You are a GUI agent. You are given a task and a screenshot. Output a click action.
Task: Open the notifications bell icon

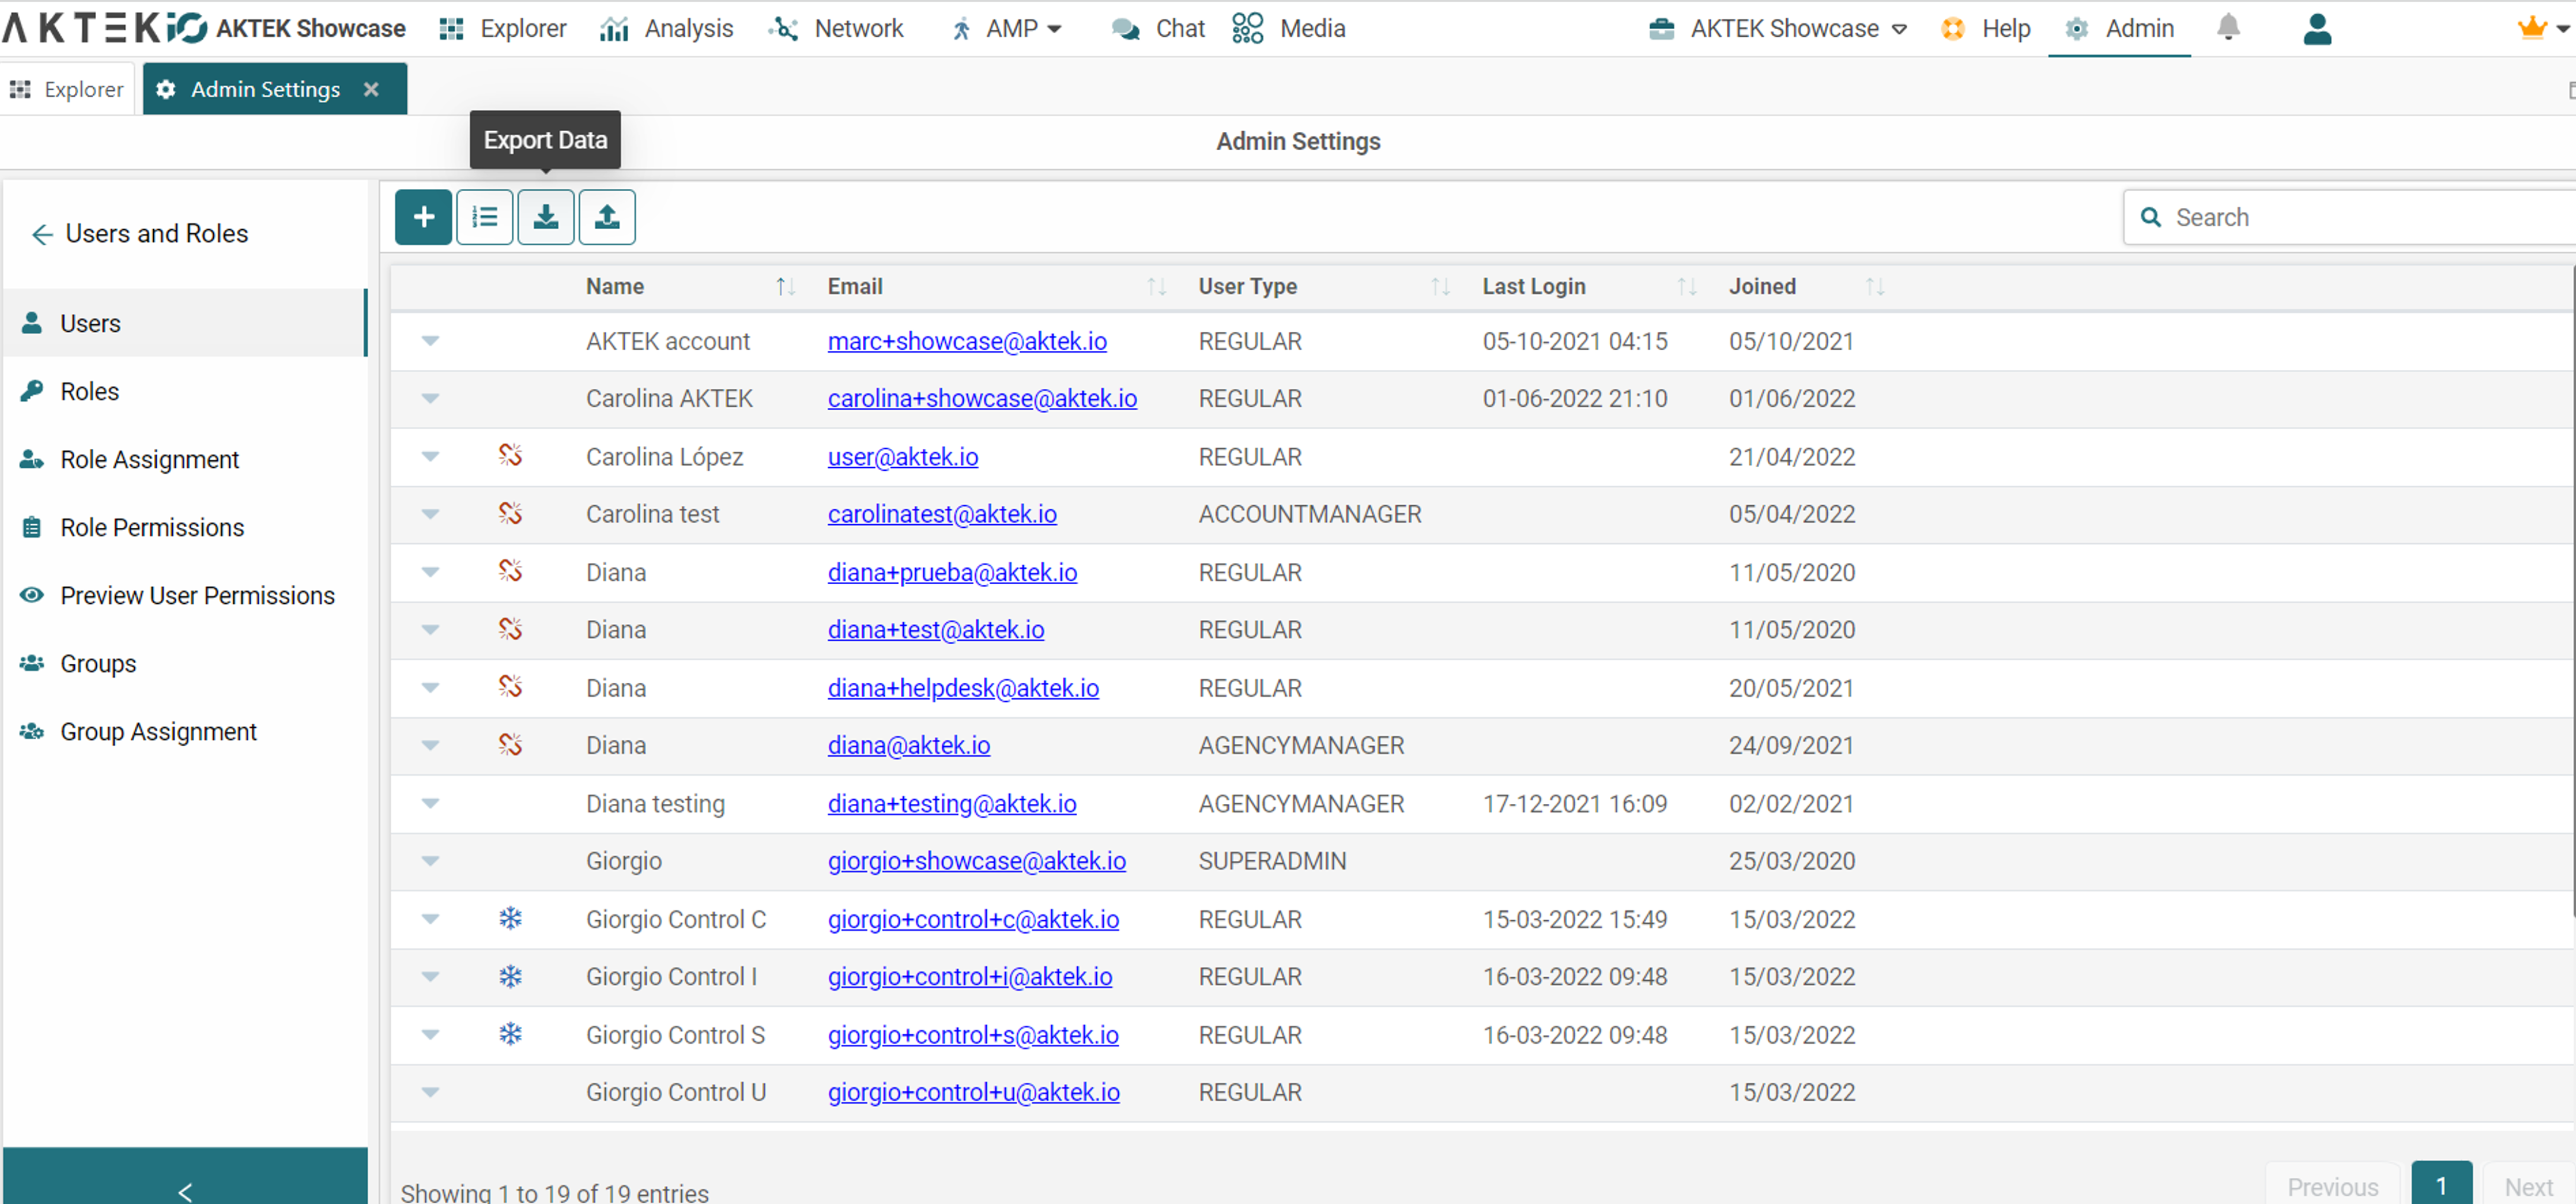coord(2228,28)
